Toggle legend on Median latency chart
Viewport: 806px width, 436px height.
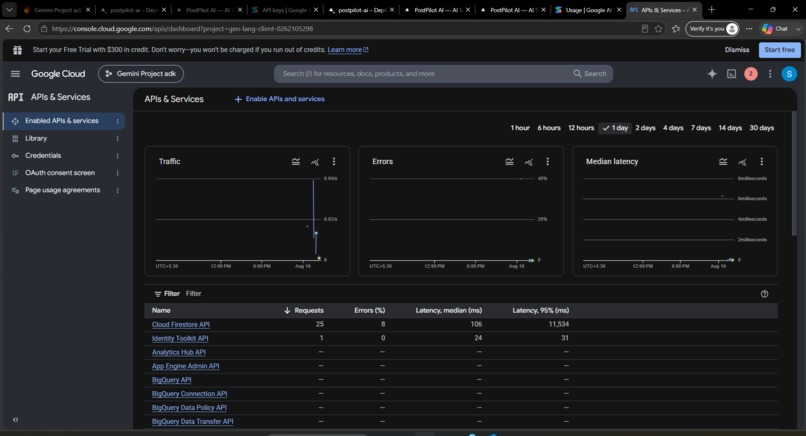(x=723, y=162)
